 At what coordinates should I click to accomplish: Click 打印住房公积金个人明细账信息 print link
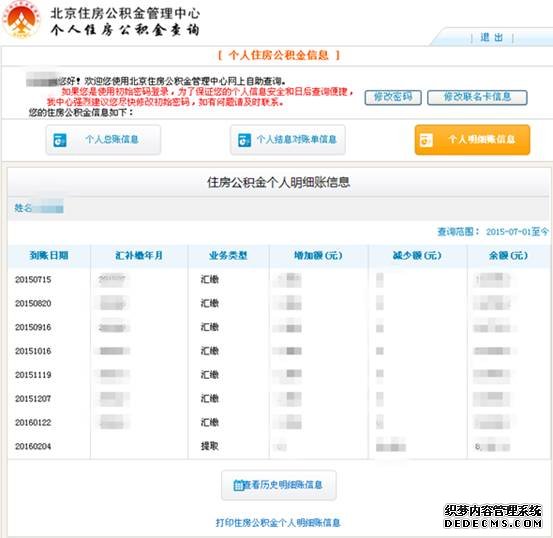coord(278,522)
